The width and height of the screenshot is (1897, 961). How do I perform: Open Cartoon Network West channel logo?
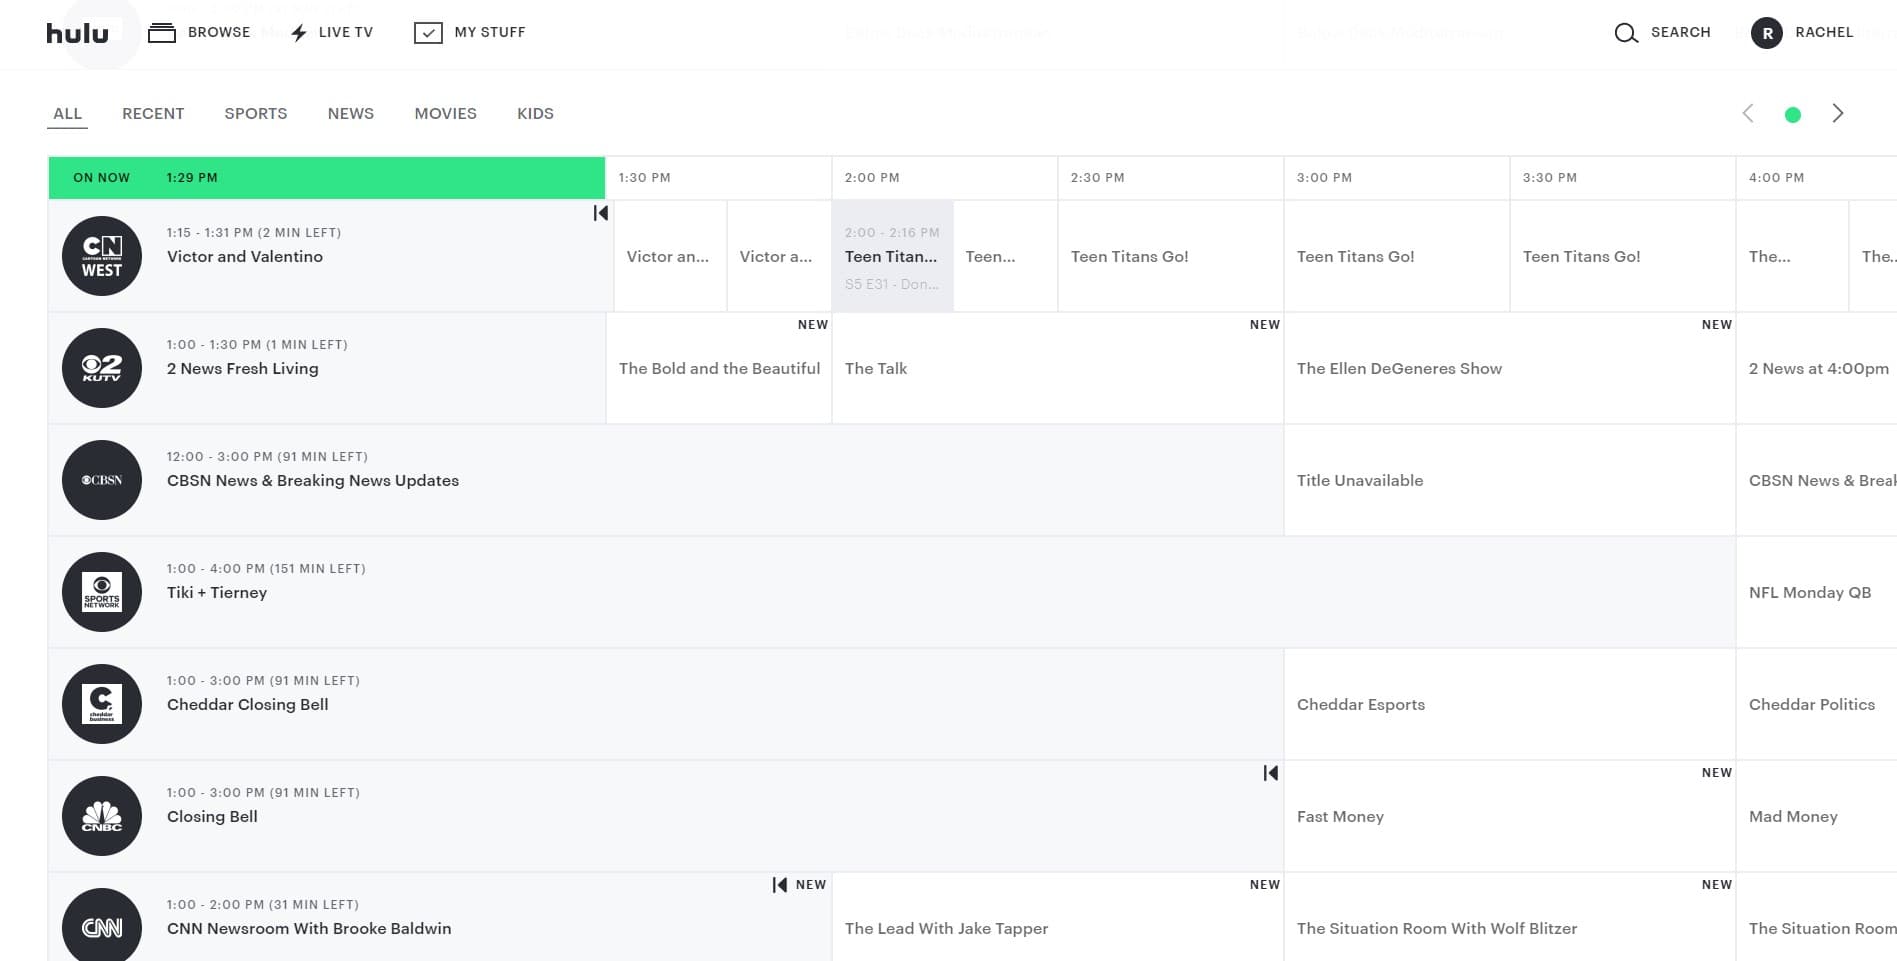point(102,256)
